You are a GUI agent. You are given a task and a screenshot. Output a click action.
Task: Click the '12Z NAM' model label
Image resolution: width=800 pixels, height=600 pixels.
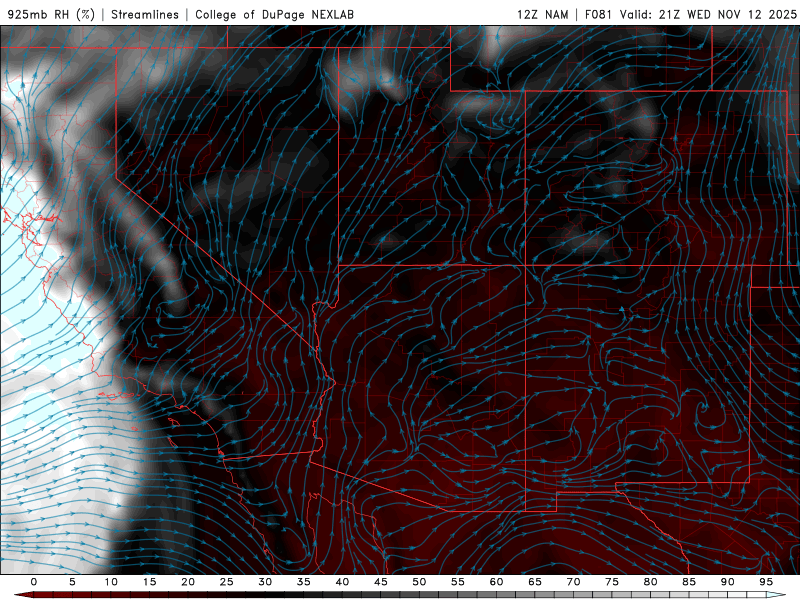(x=542, y=15)
